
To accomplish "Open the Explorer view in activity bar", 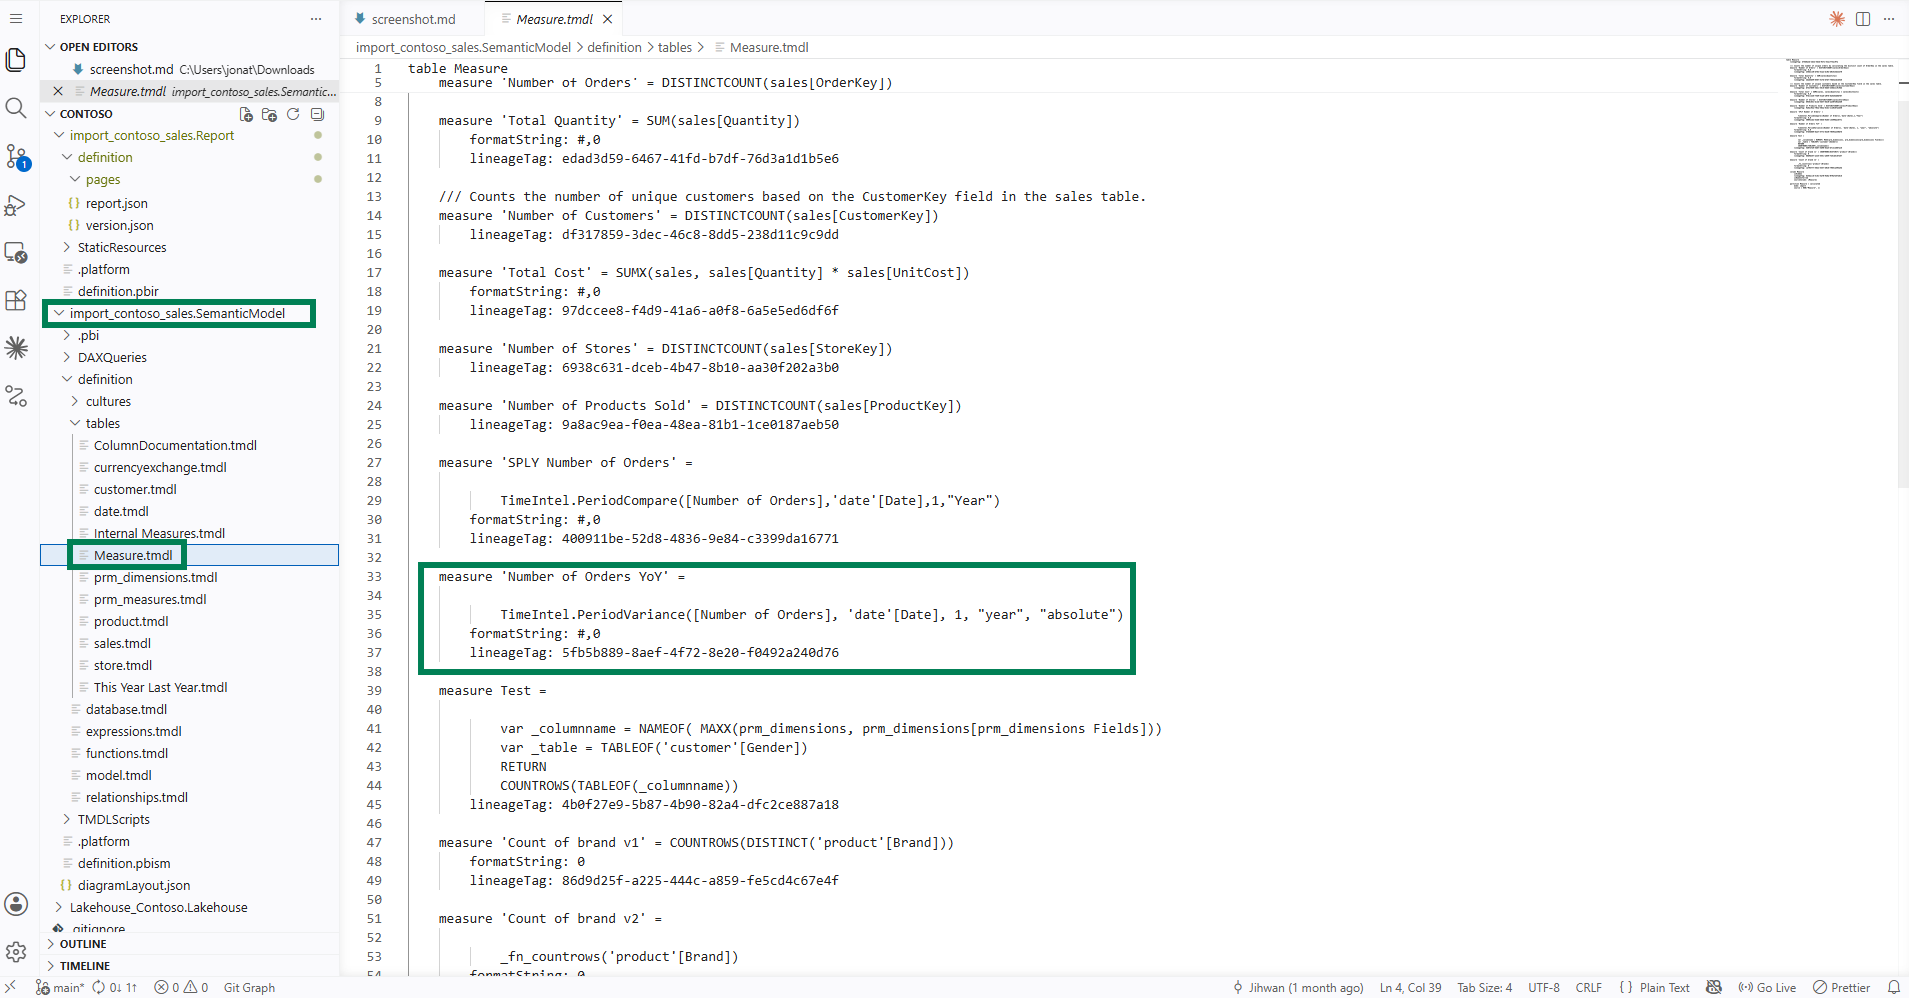I will tap(16, 60).
